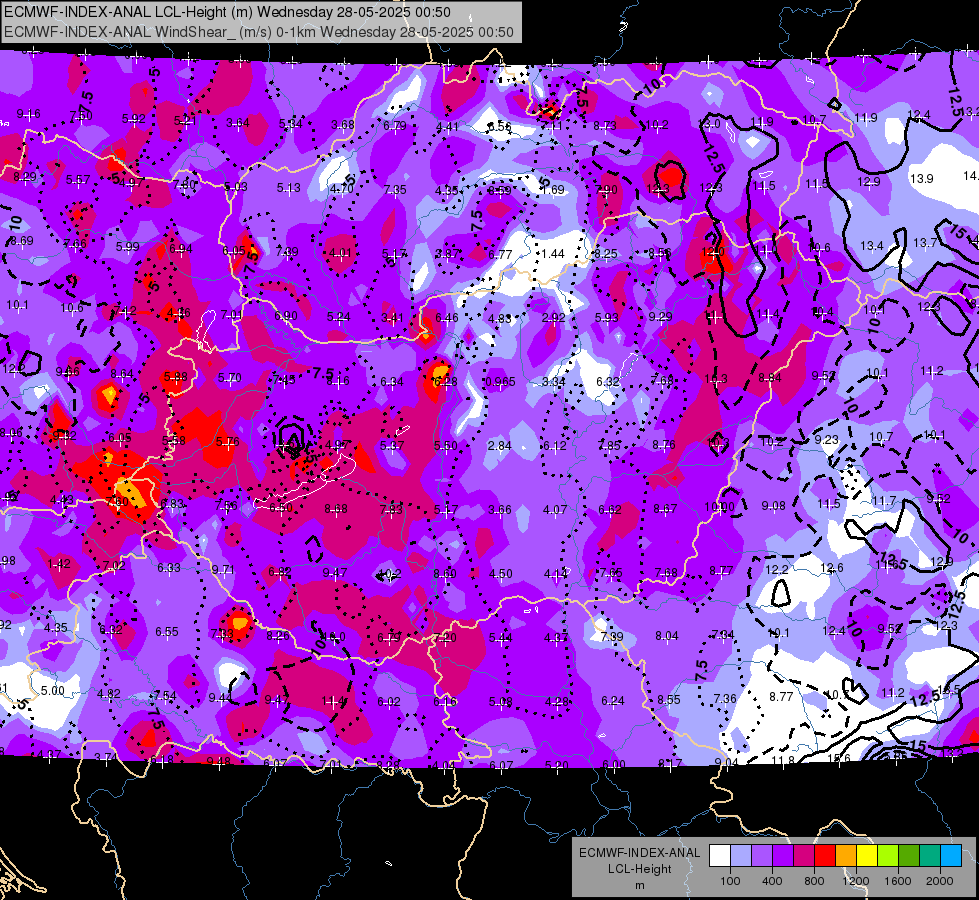Click the legend tick label 400
The width and height of the screenshot is (979, 900).
(x=772, y=881)
